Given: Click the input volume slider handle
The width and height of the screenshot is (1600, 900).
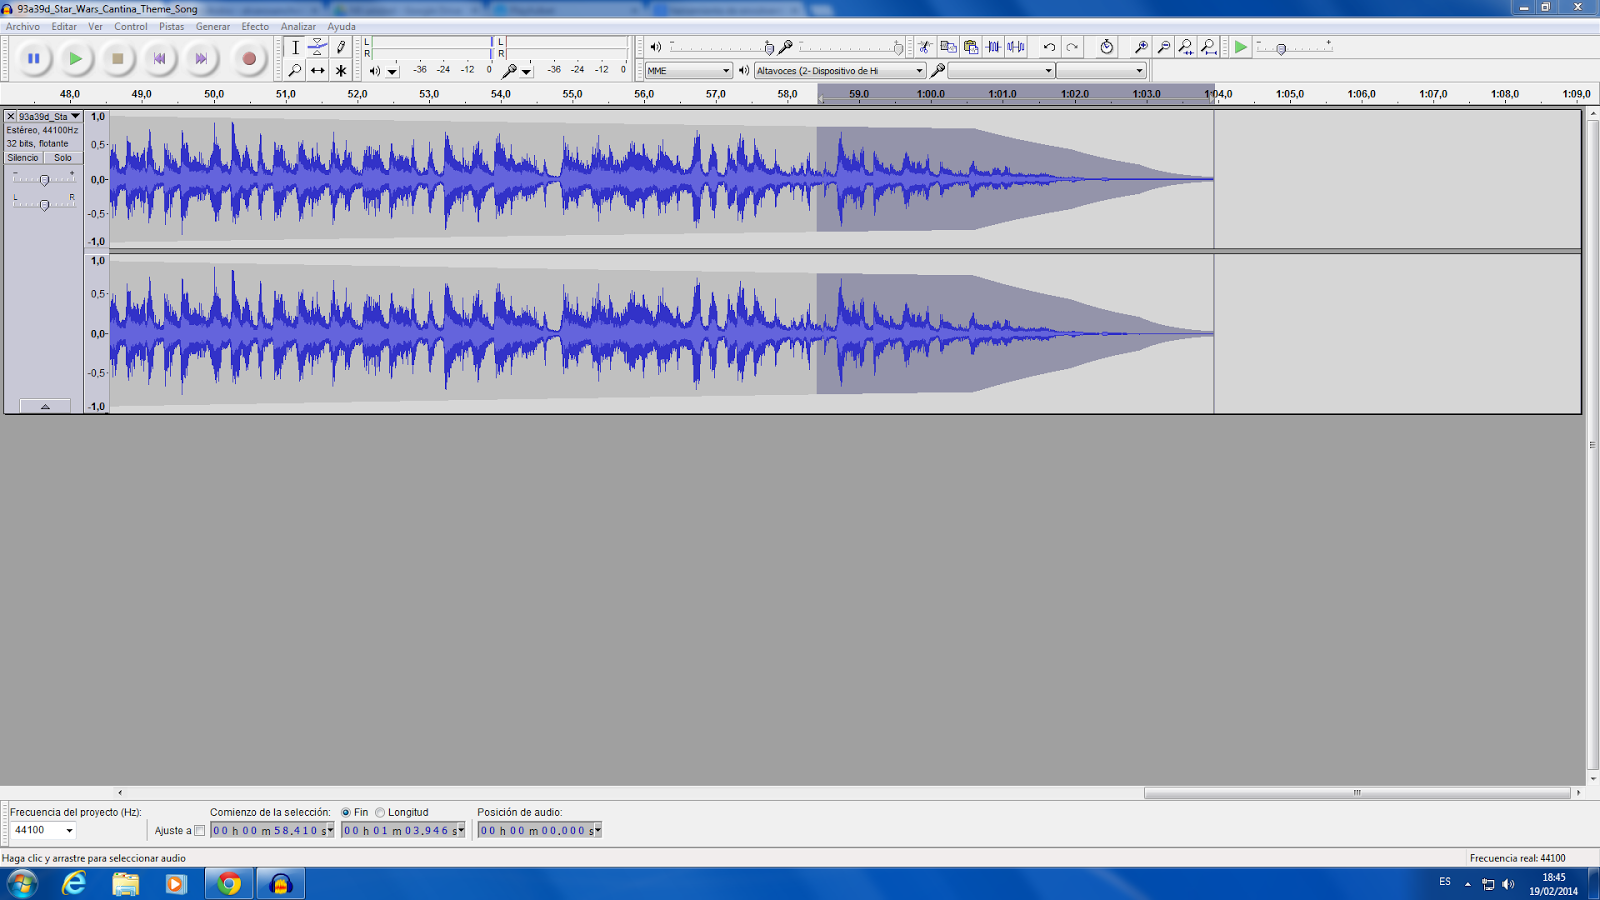Looking at the screenshot, I should tap(898, 48).
